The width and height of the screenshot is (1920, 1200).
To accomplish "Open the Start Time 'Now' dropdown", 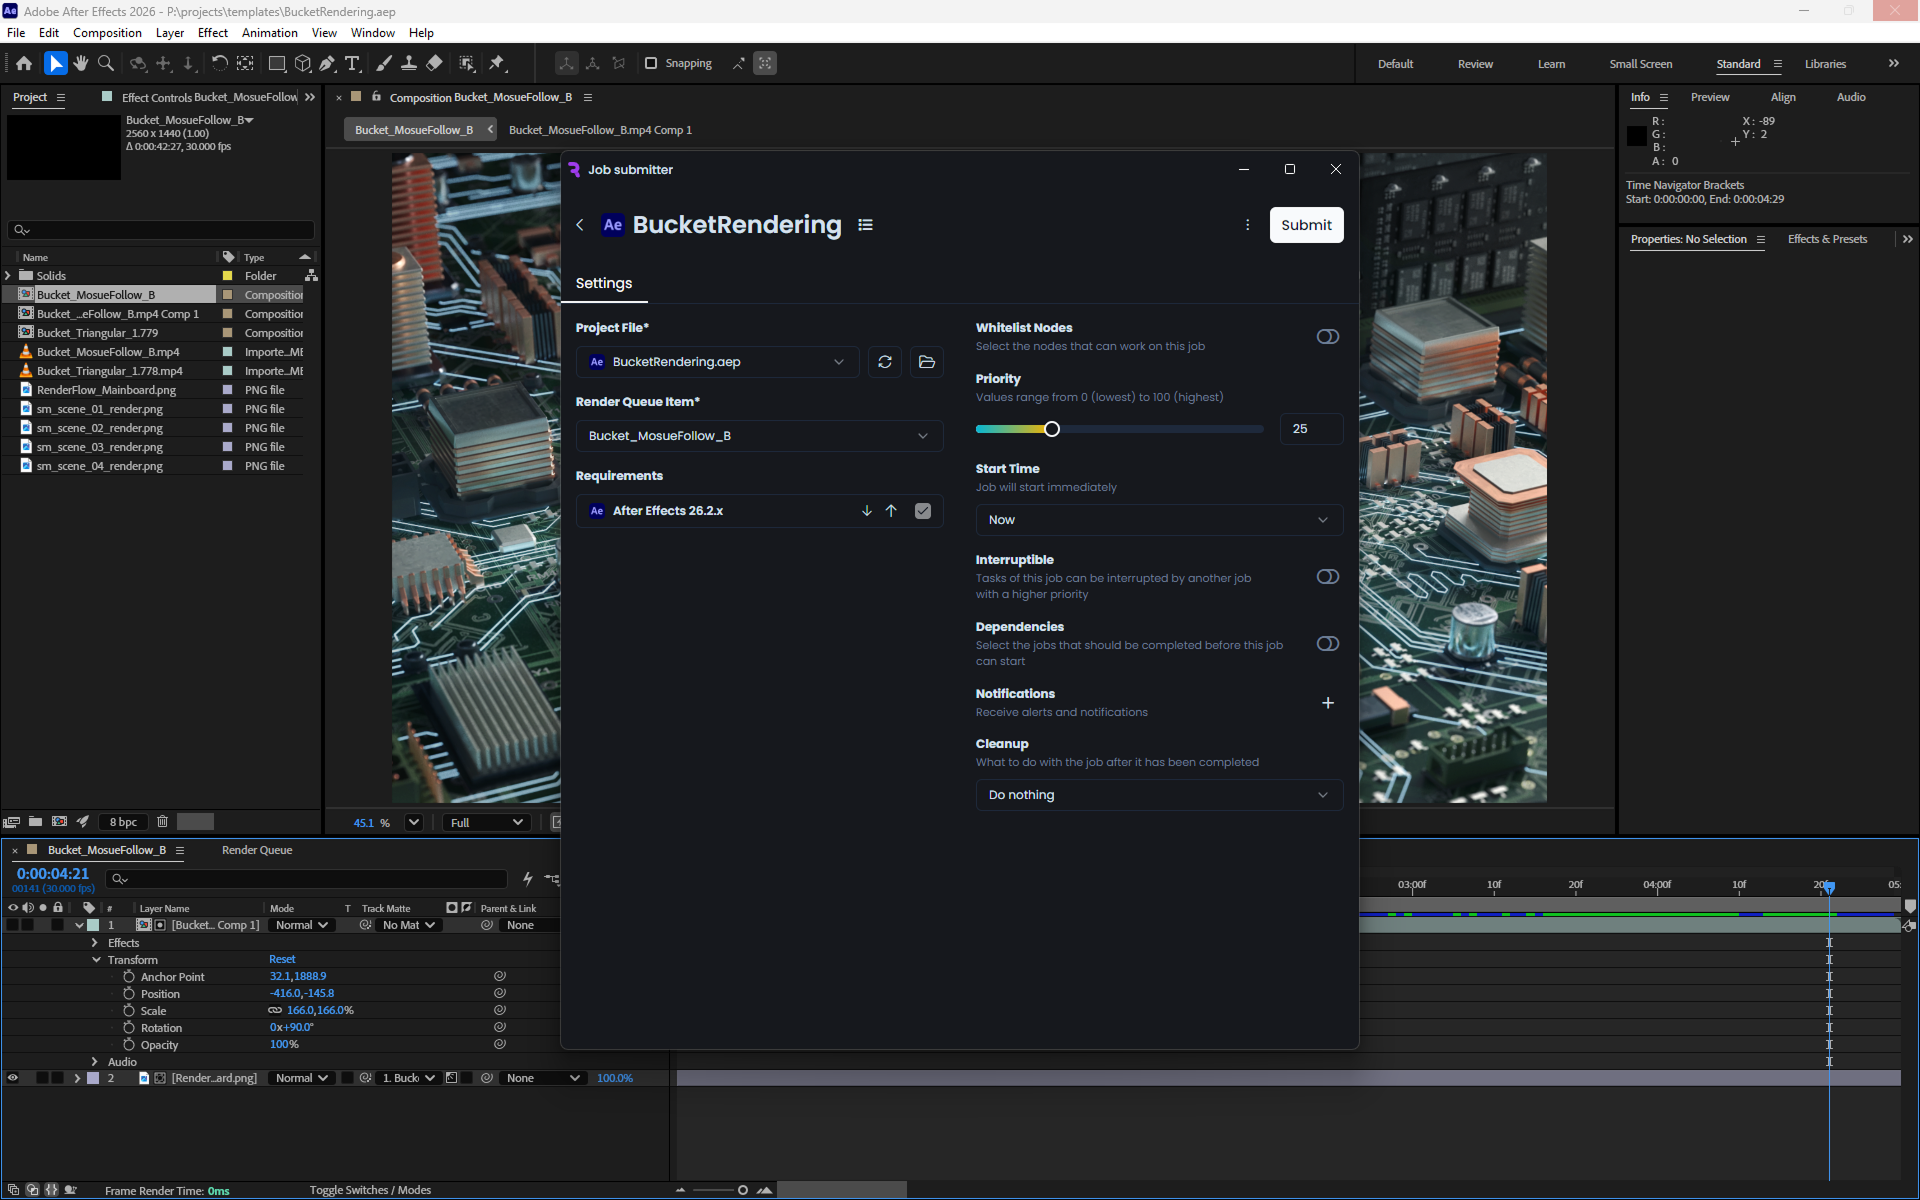I will tap(1159, 520).
